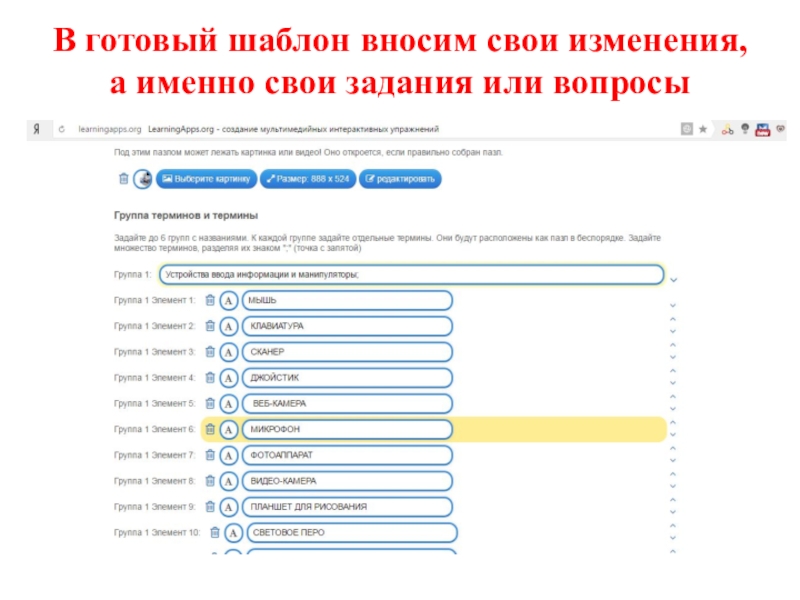
Task: Open text type icon for ПЛАНШЕТ ДЛЯ РИСОВАНИЯ
Action: 229,507
